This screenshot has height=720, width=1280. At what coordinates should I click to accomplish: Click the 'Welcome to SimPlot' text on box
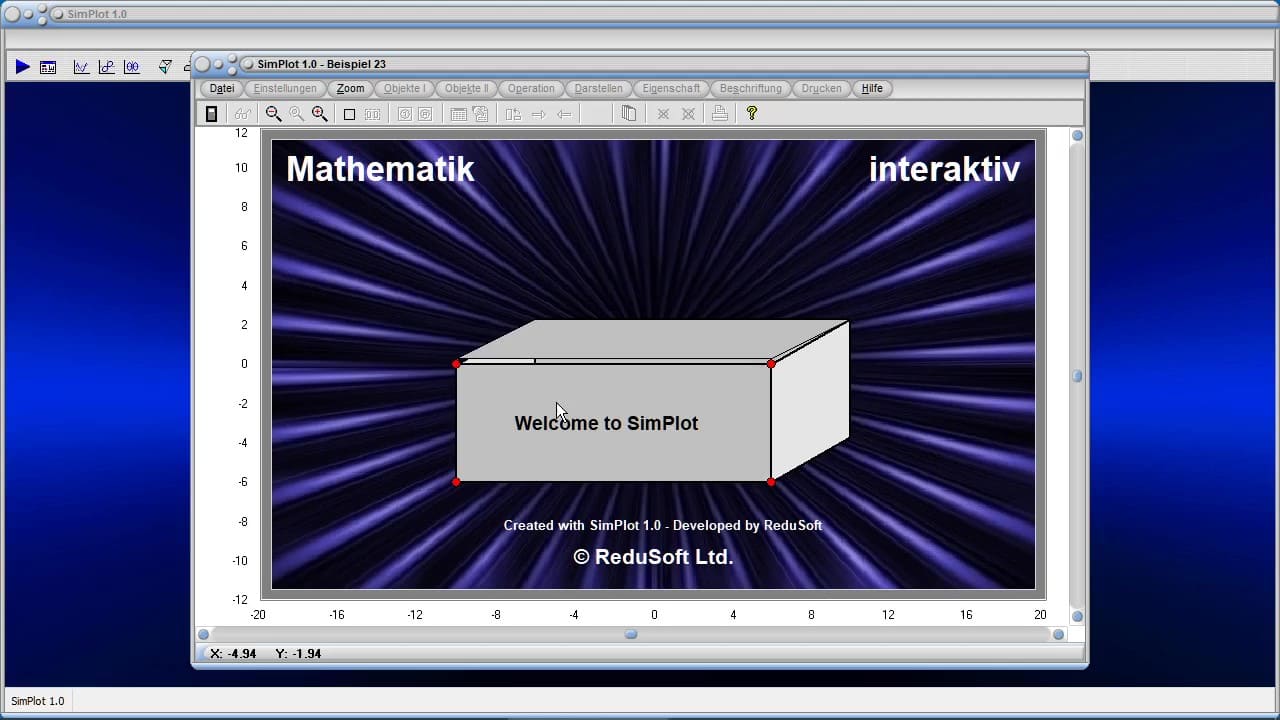[606, 423]
